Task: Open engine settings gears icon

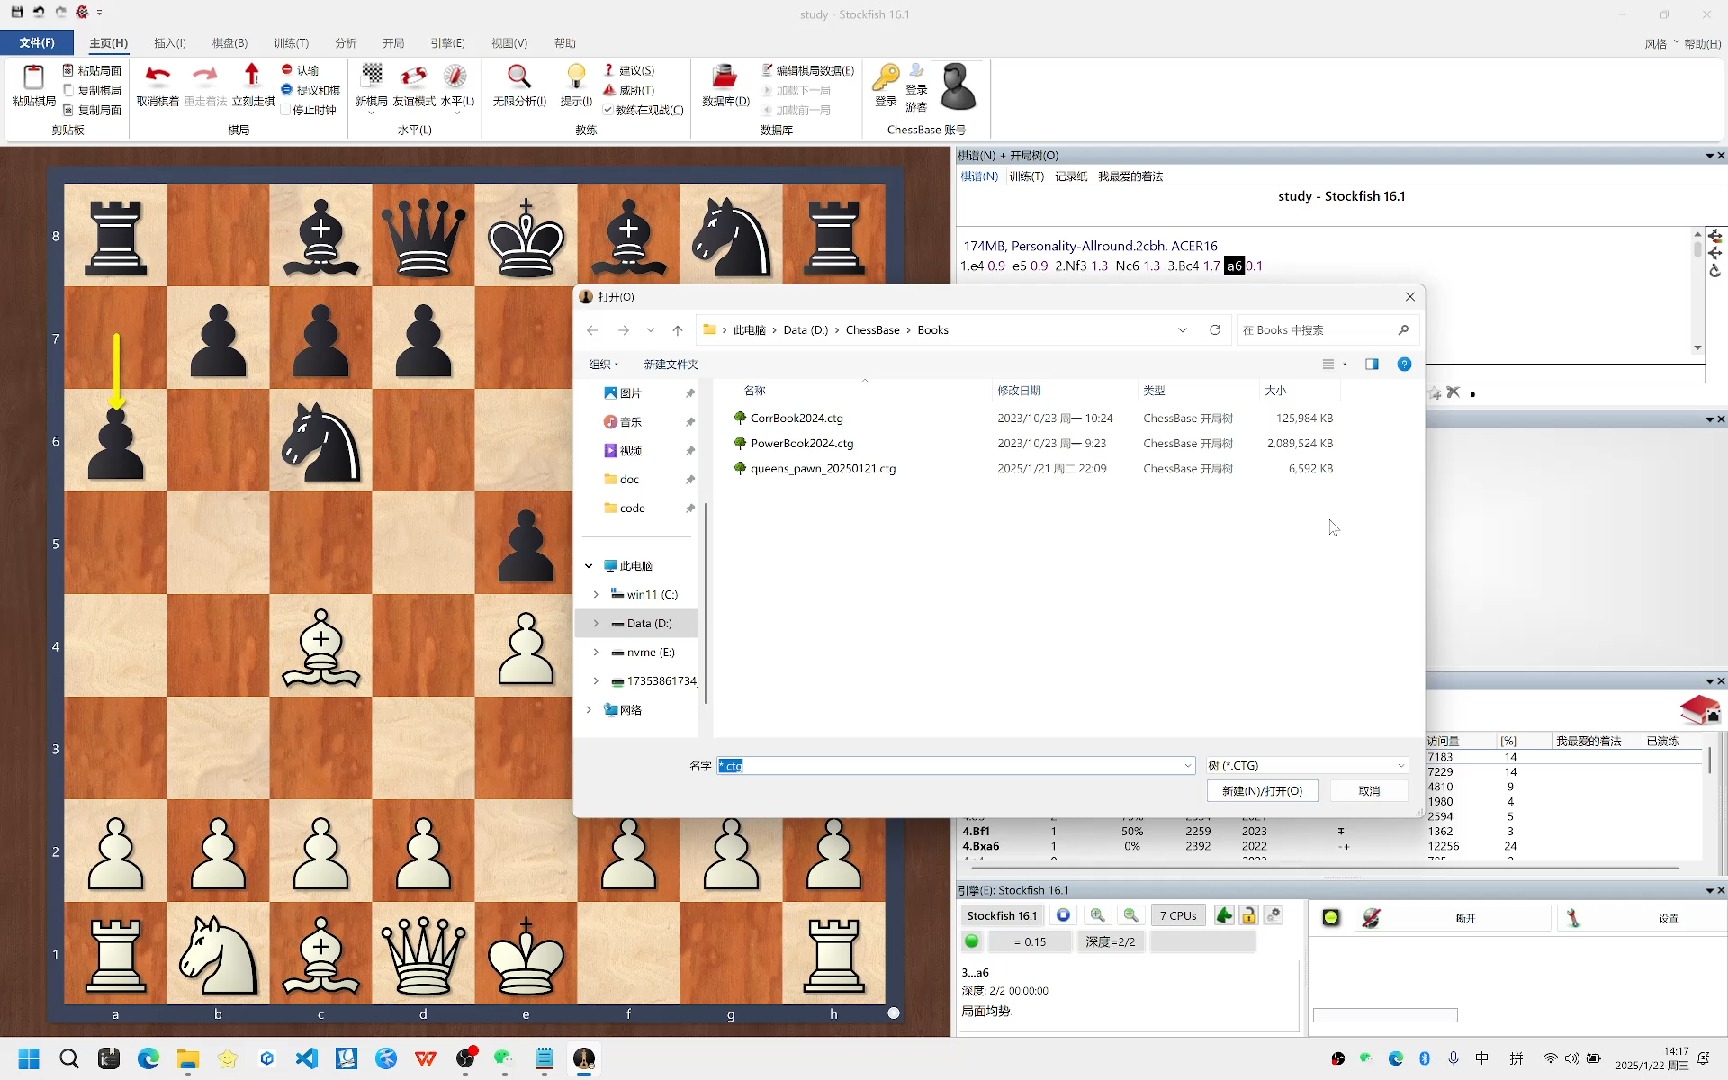Action: pyautogui.click(x=1273, y=915)
